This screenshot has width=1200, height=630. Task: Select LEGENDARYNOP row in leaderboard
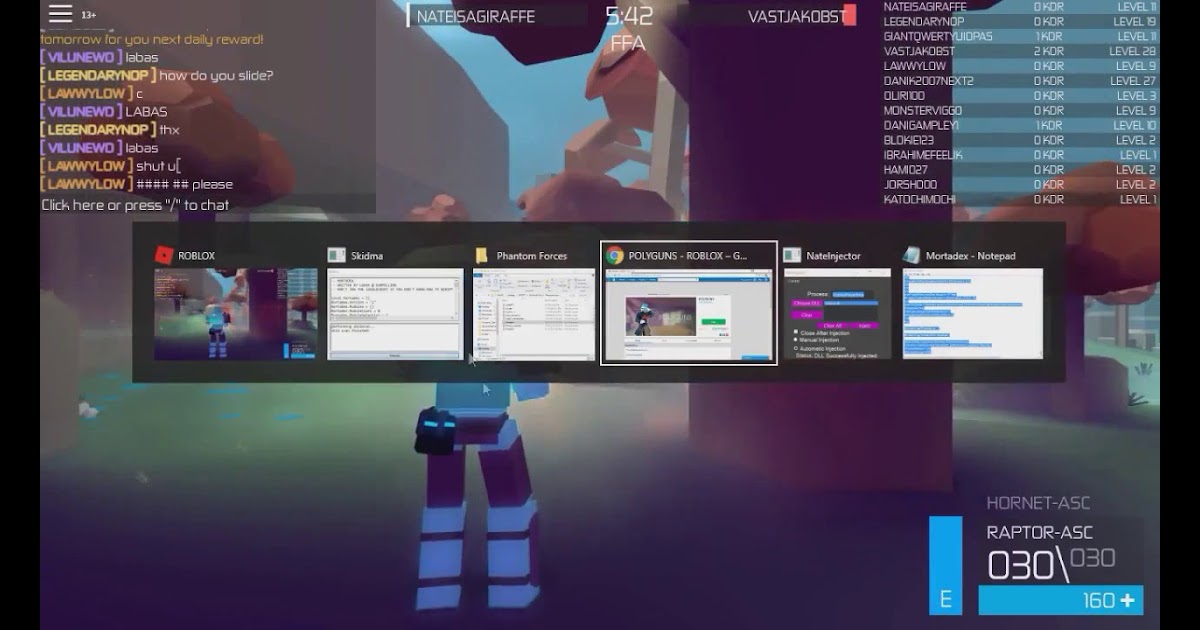(1020, 21)
